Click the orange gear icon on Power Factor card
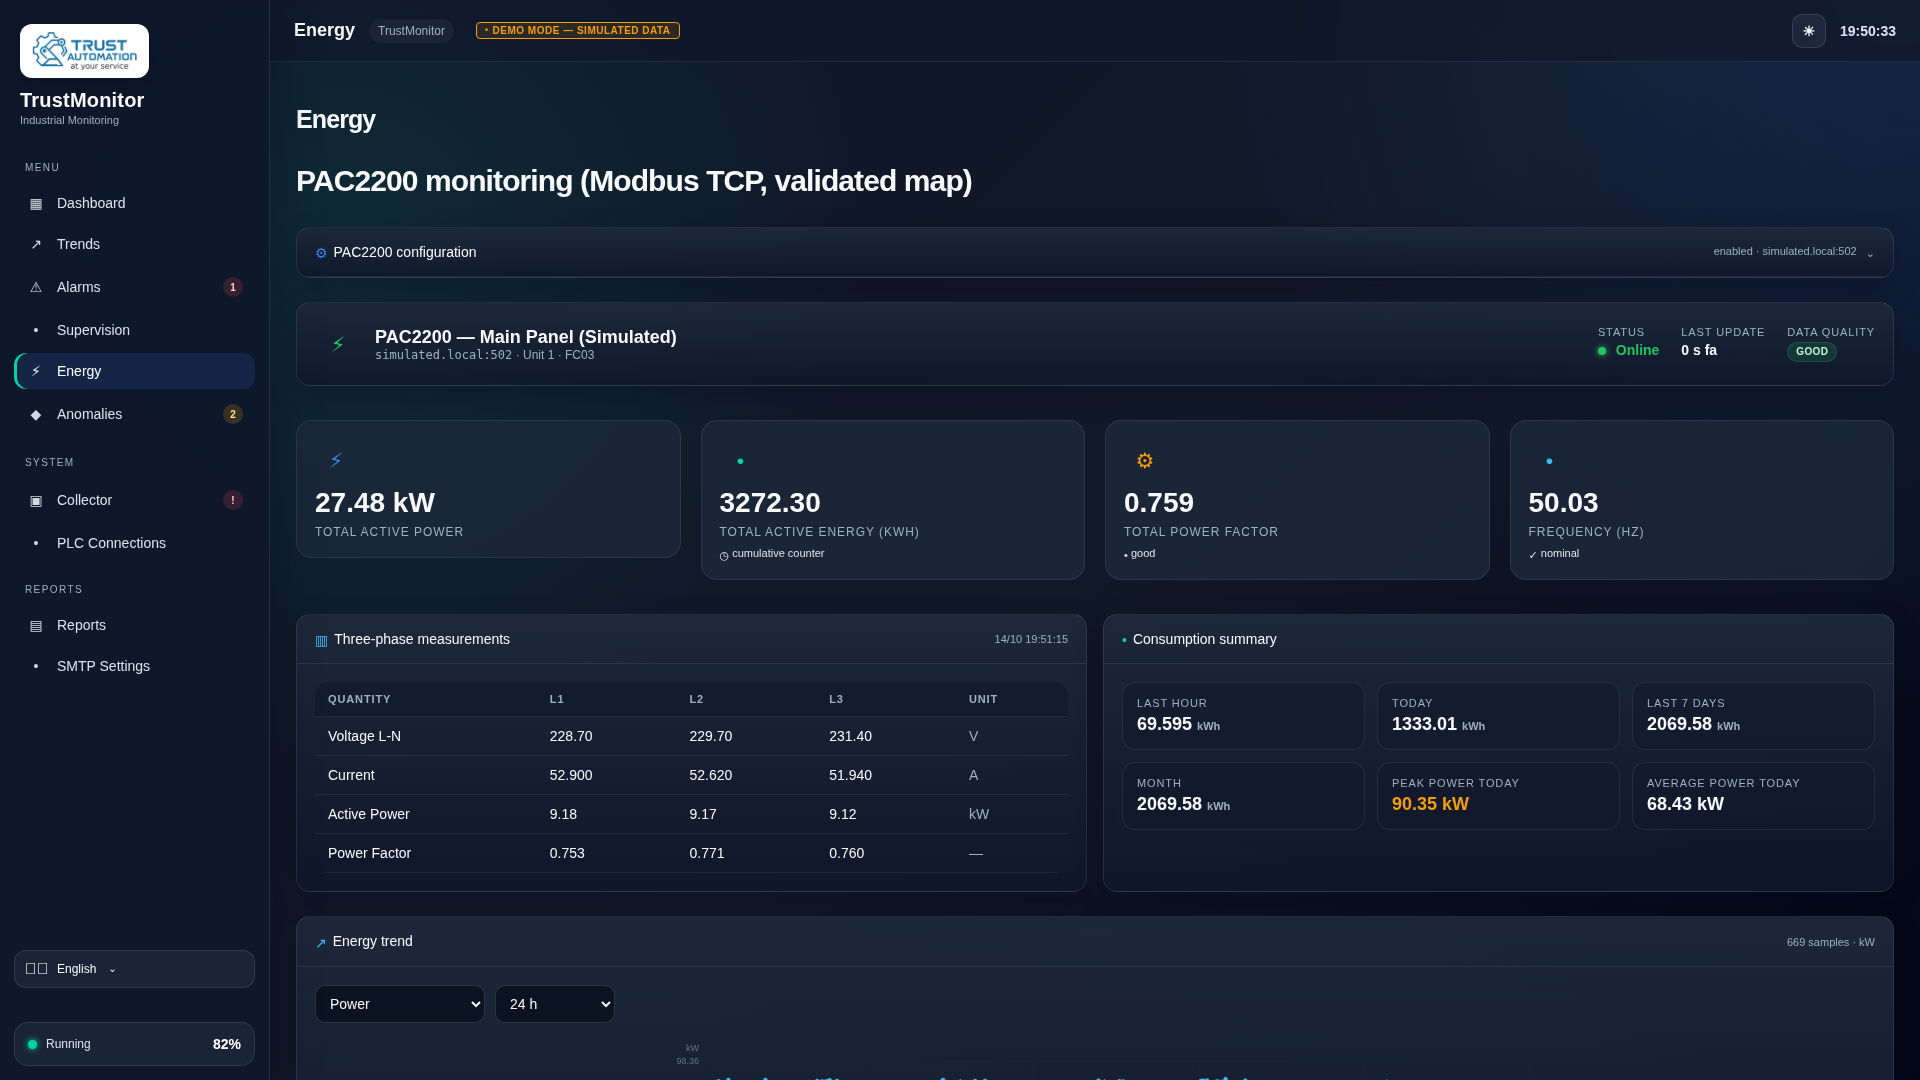Viewport: 1920px width, 1080px height. [1144, 460]
